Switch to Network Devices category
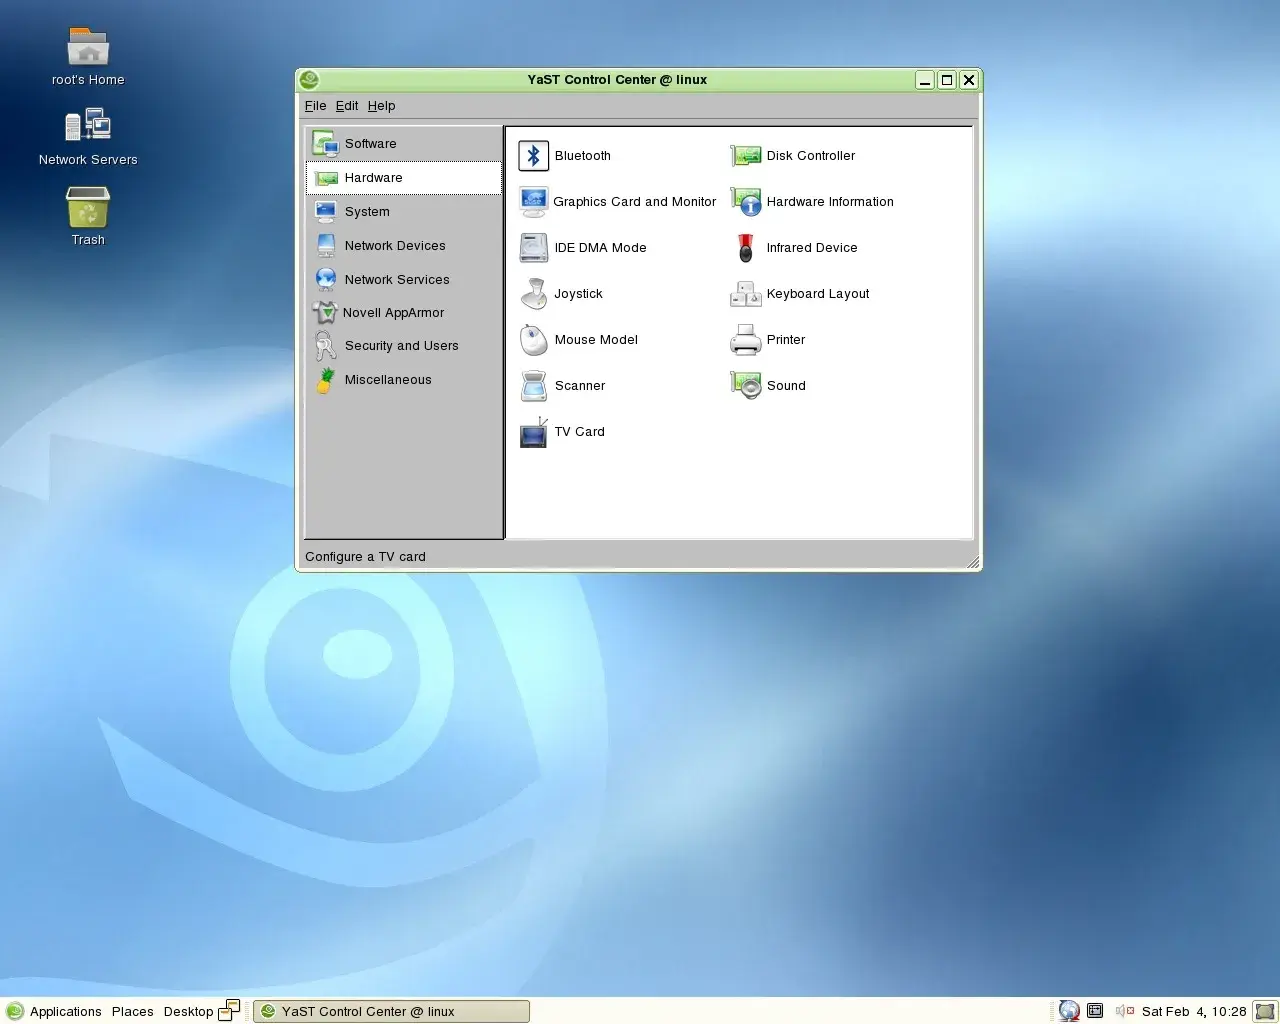Image resolution: width=1280 pixels, height=1024 pixels. tap(394, 246)
